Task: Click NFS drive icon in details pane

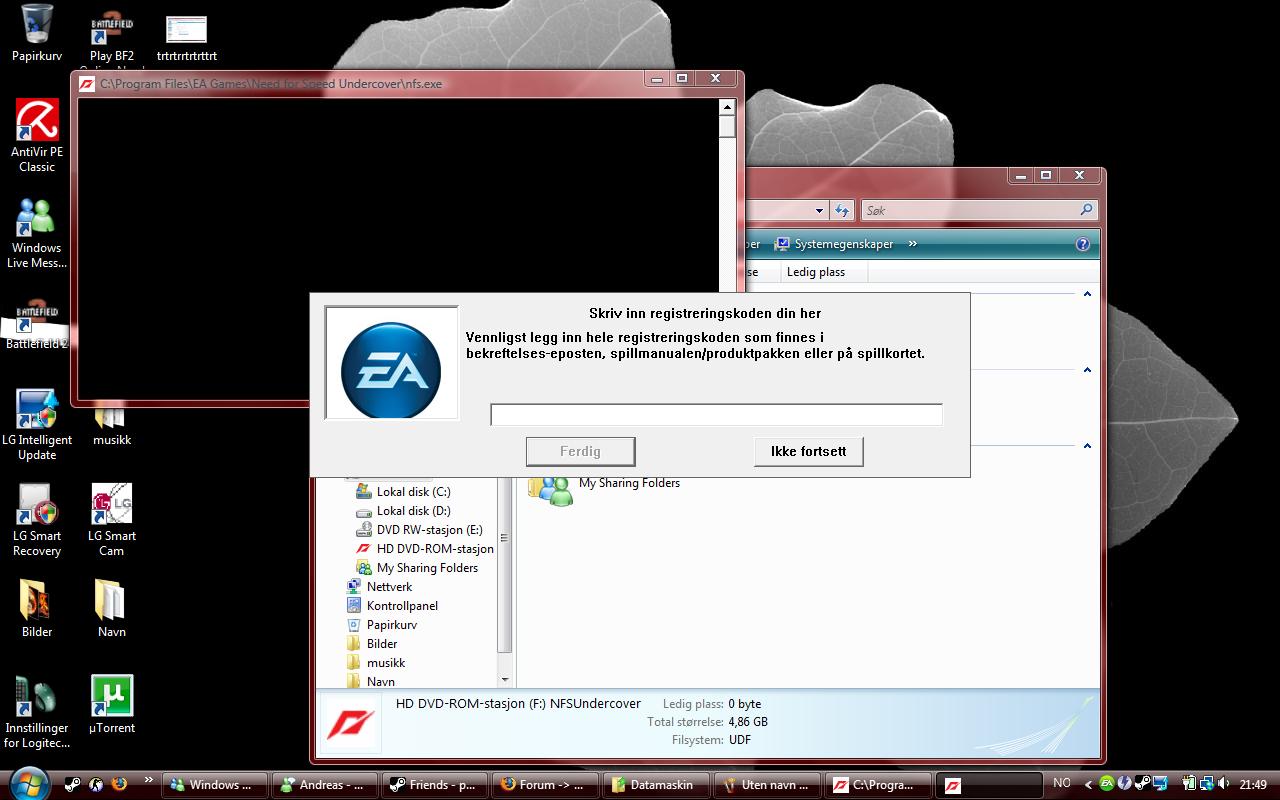Action: [x=350, y=722]
